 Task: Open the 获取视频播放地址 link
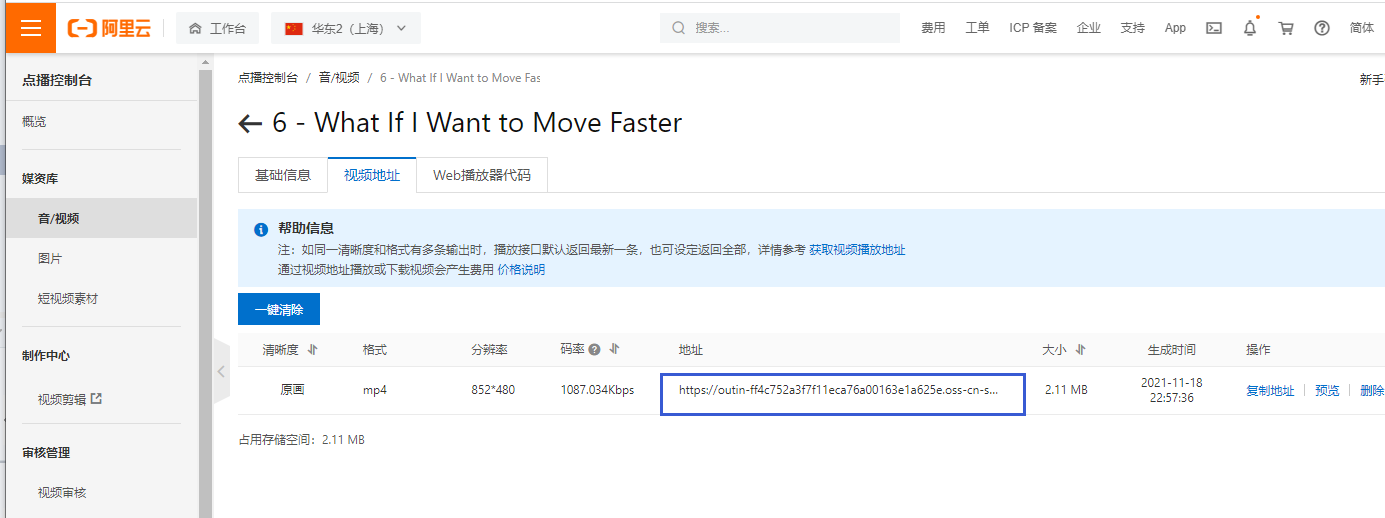(x=857, y=250)
